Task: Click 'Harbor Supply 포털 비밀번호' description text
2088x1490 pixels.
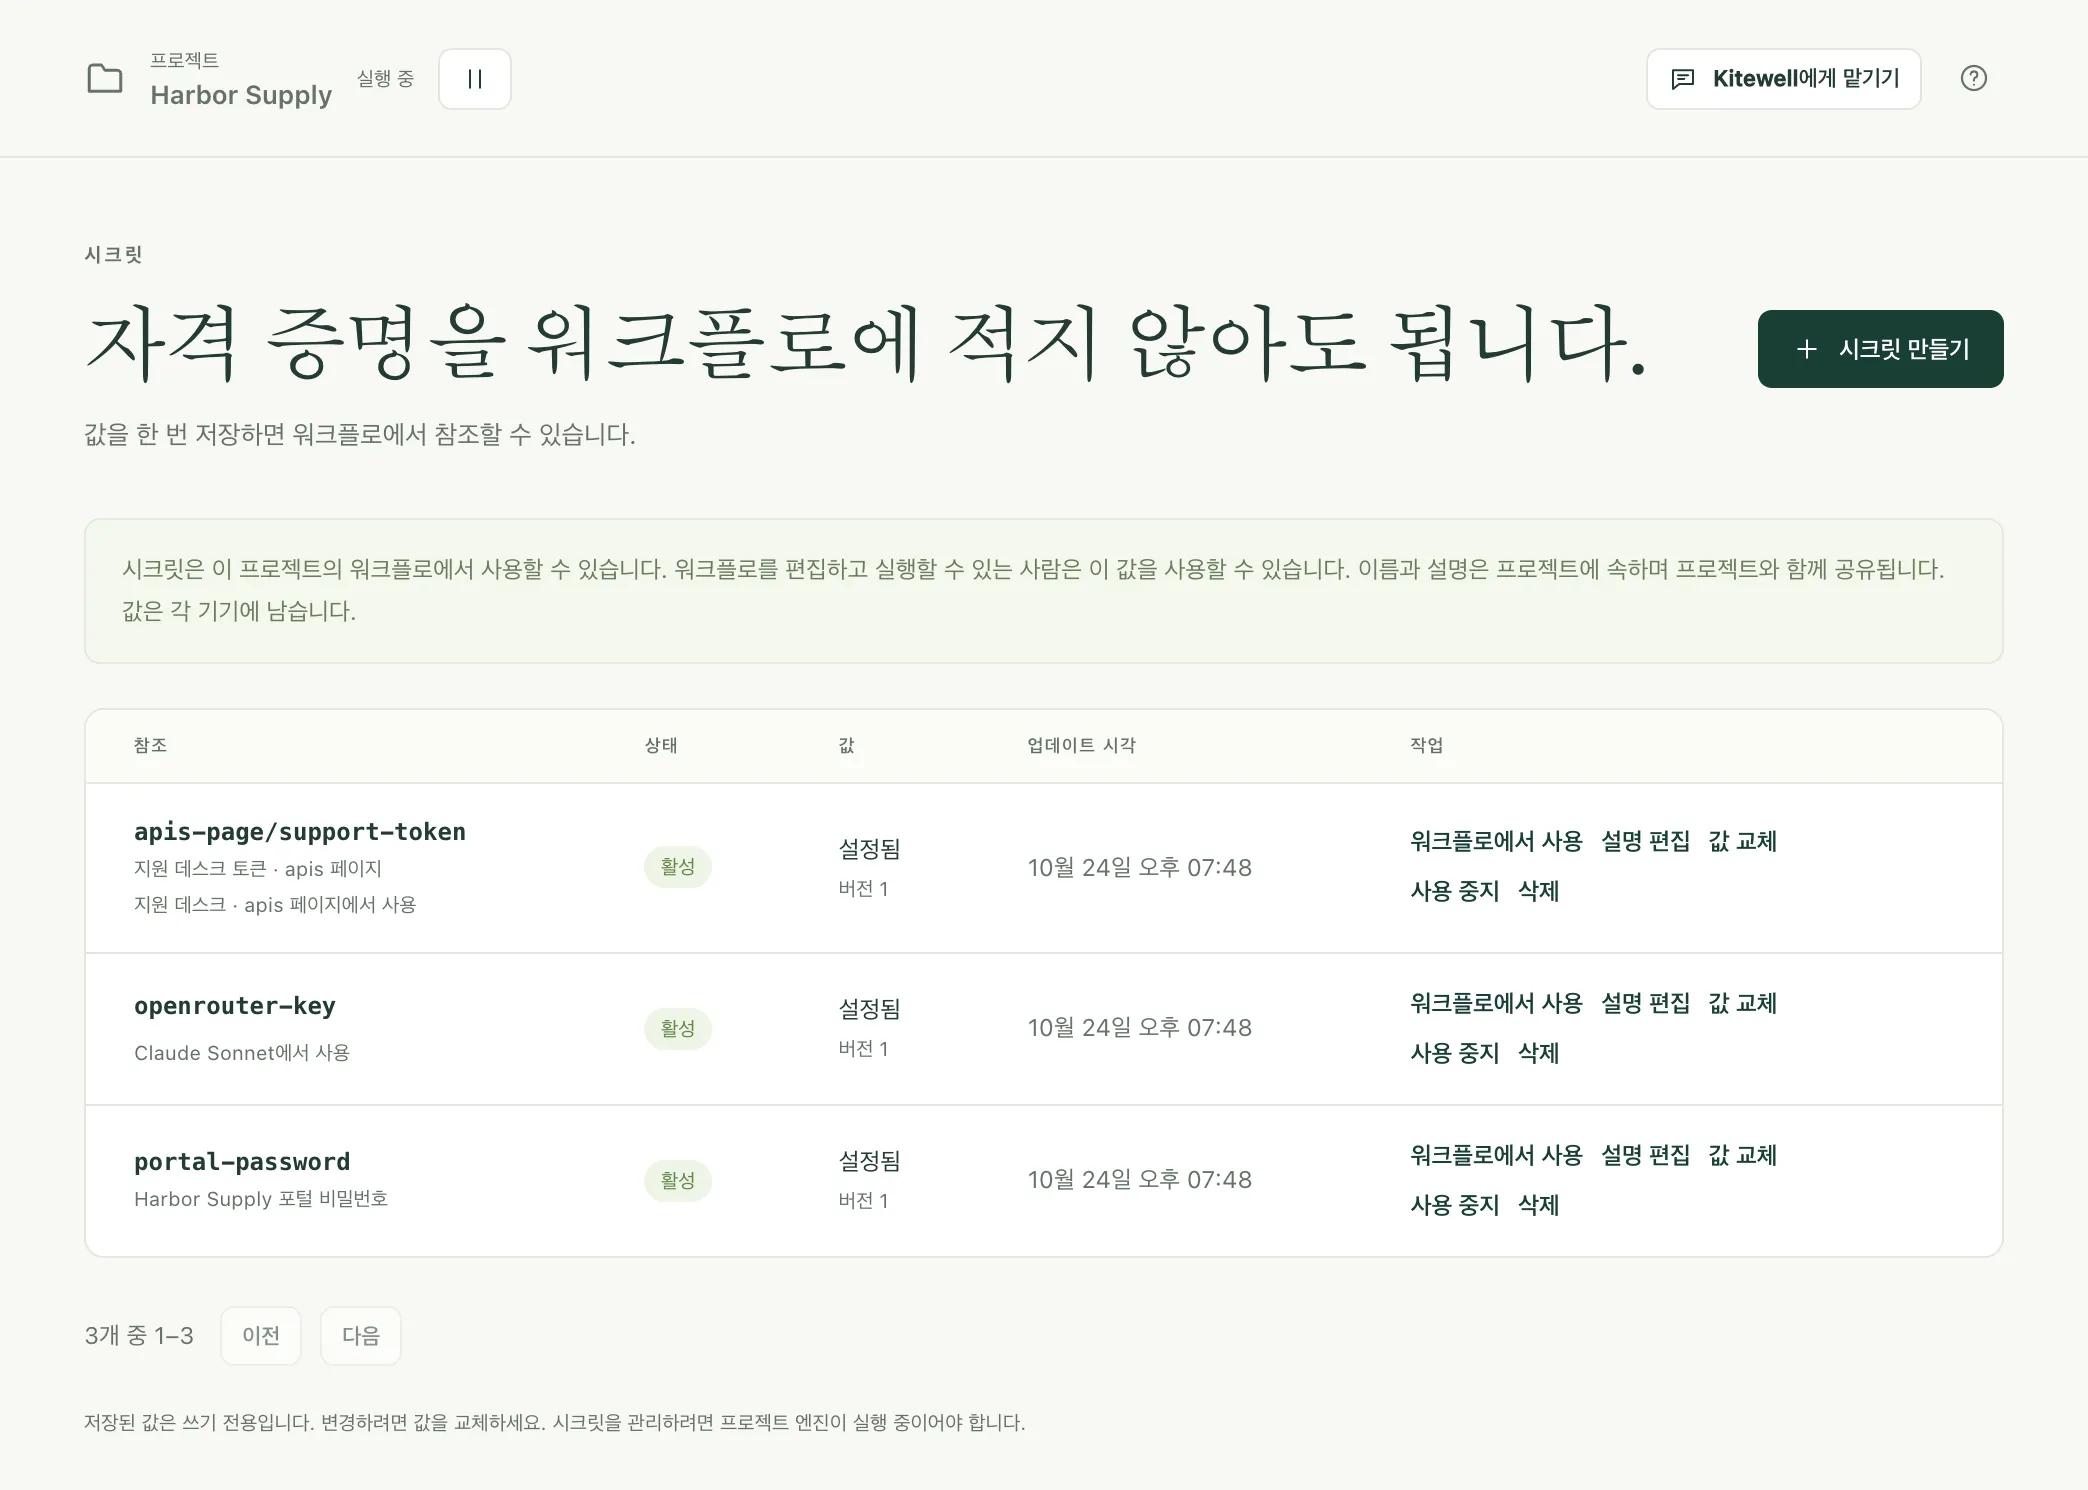Action: point(261,1199)
